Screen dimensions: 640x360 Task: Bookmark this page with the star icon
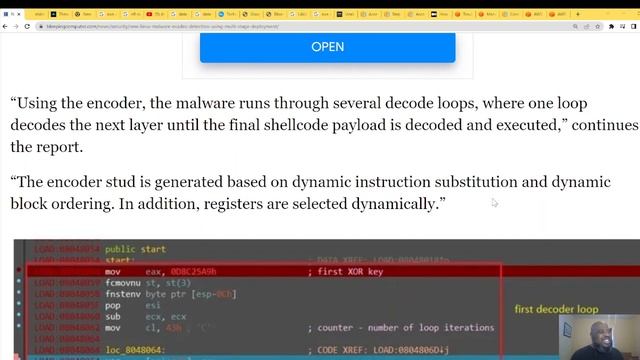point(598,27)
